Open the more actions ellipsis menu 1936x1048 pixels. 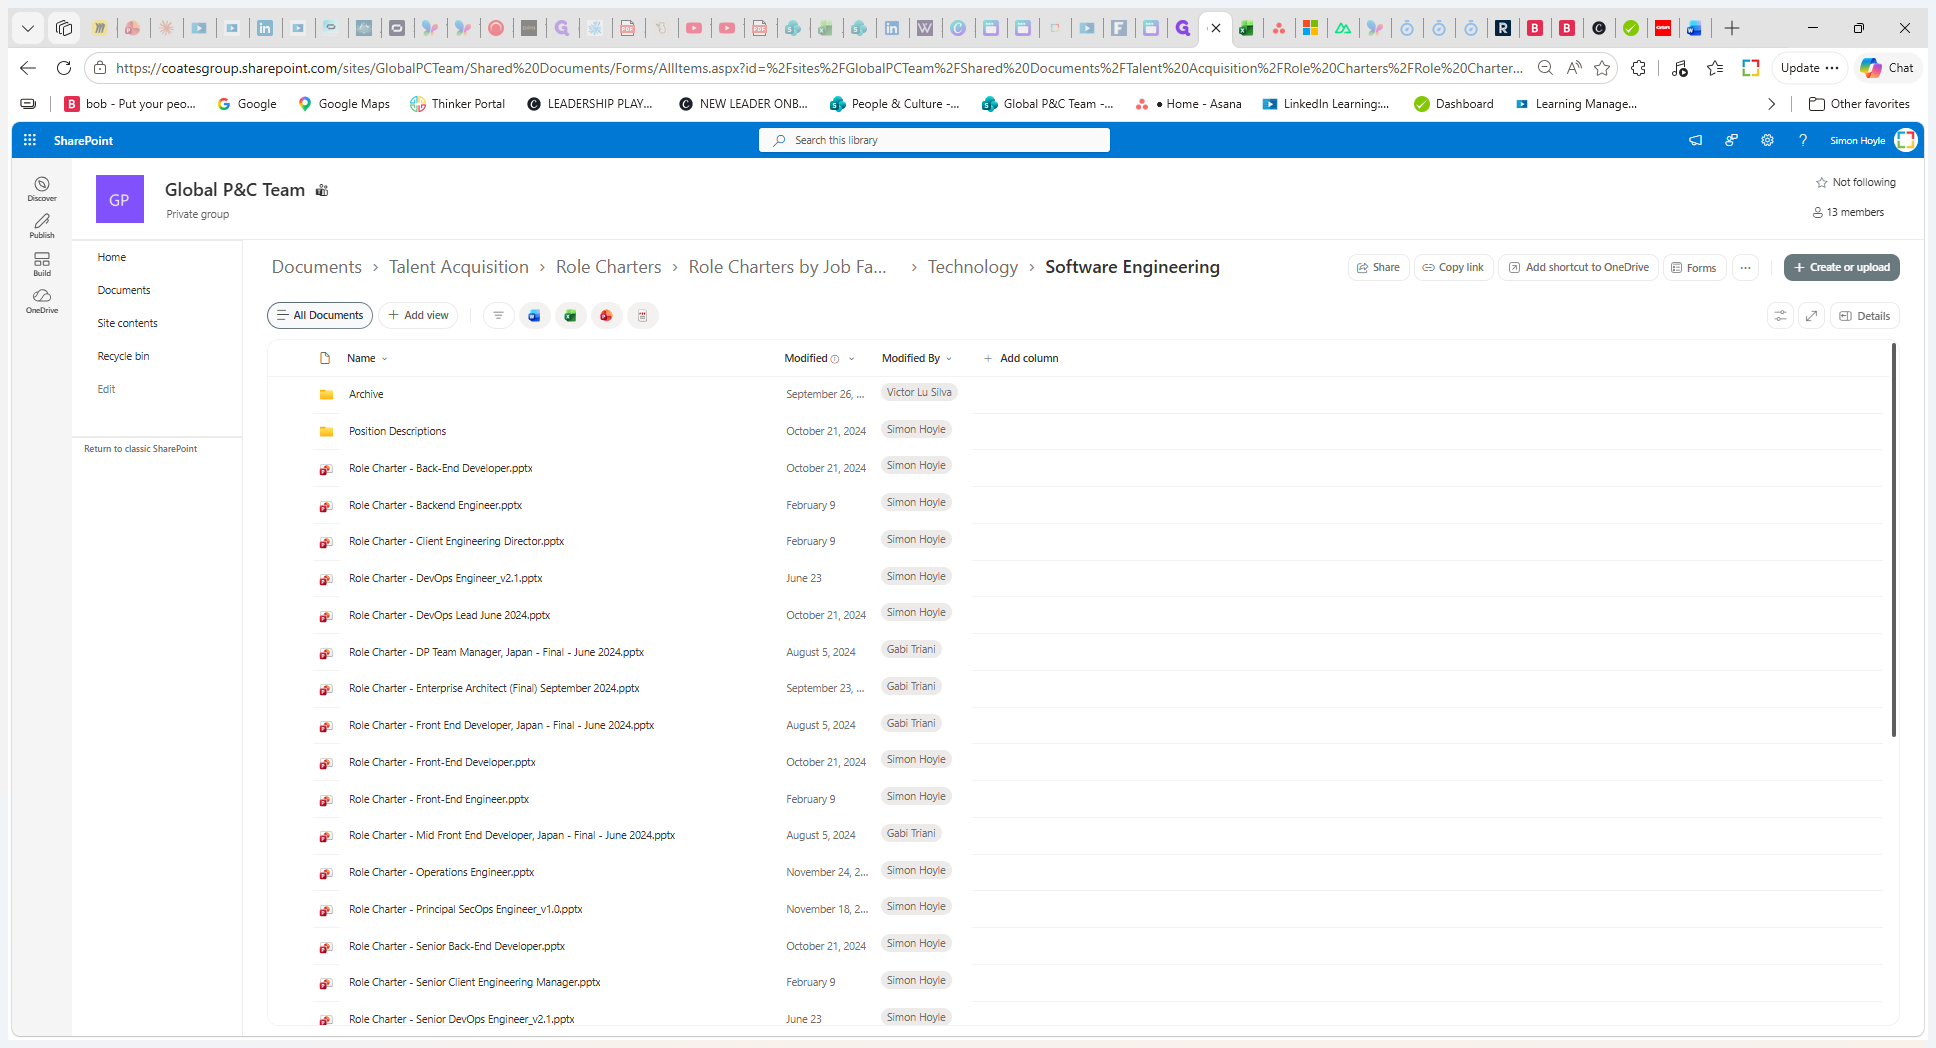(x=1745, y=267)
